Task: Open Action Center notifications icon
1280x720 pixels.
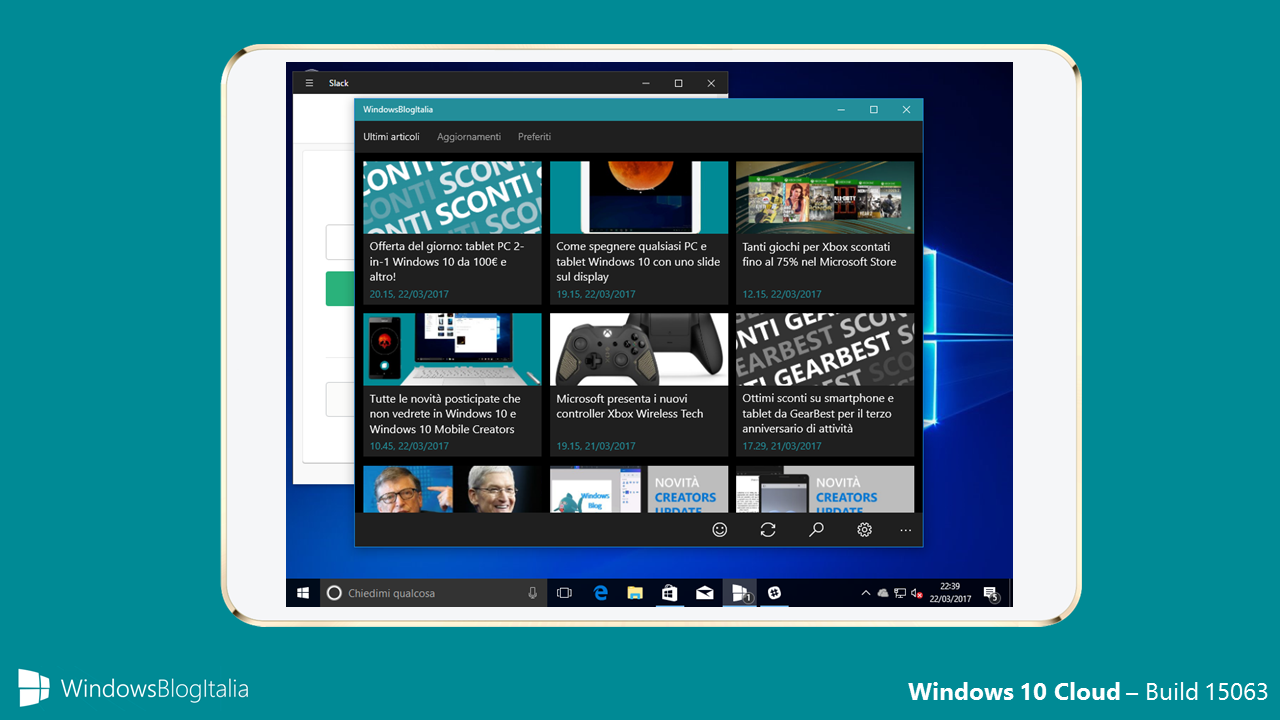Action: (x=991, y=593)
